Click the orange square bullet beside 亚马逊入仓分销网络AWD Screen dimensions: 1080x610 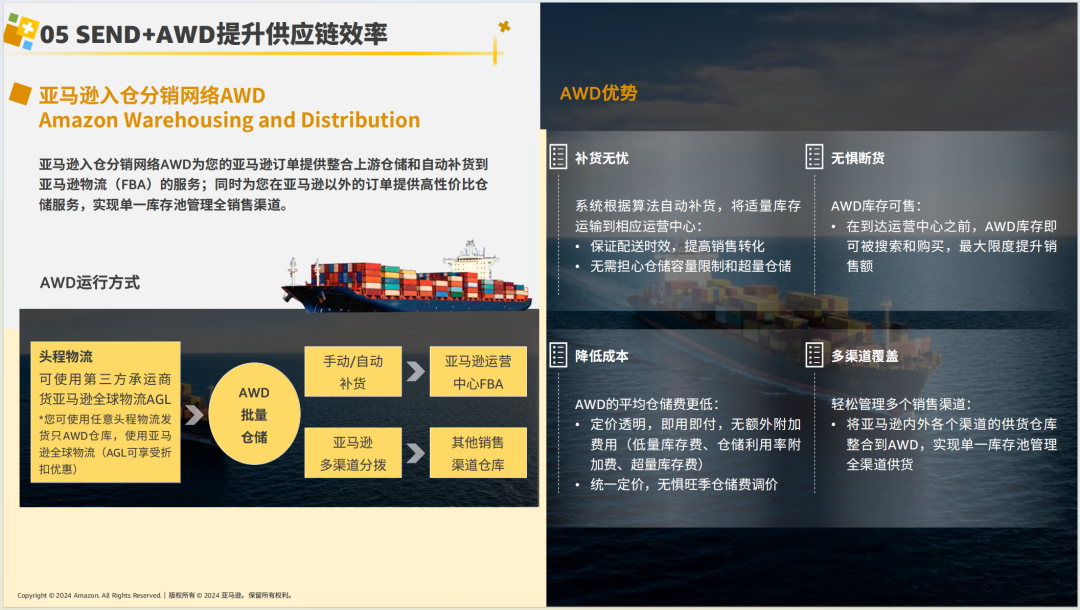pyautogui.click(x=21, y=94)
